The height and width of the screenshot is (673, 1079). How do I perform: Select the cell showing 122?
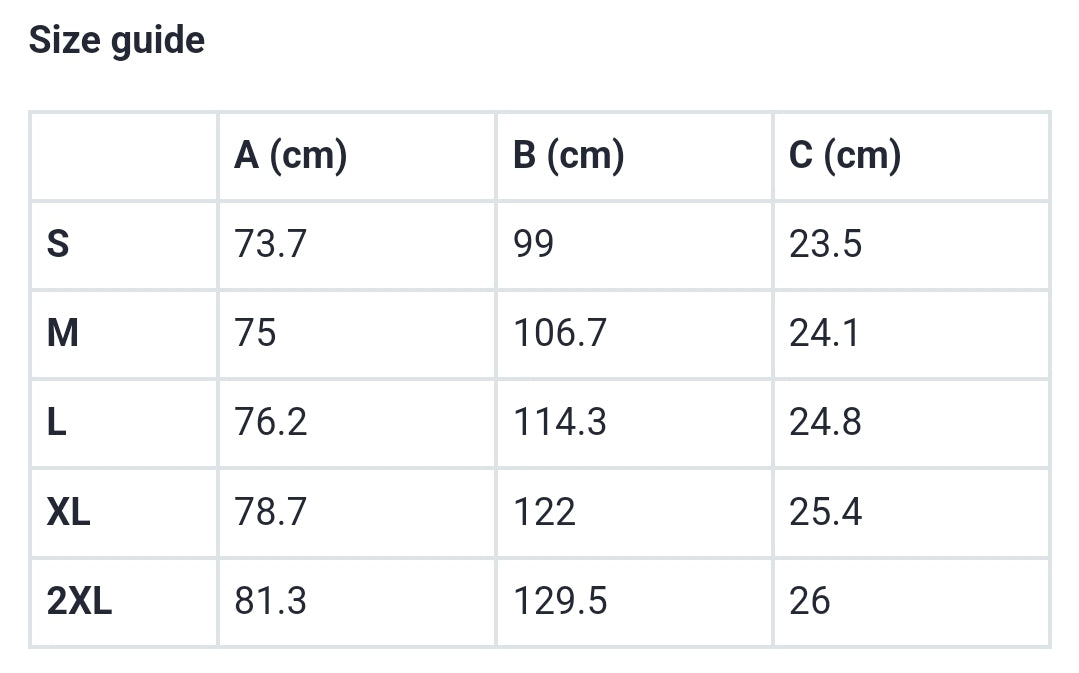tap(544, 512)
